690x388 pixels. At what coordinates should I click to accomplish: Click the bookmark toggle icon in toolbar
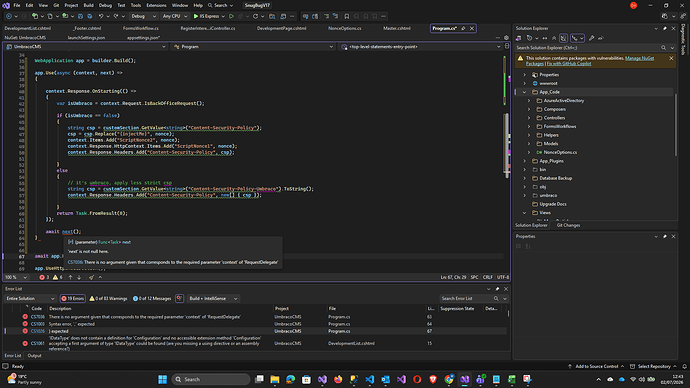click(347, 16)
